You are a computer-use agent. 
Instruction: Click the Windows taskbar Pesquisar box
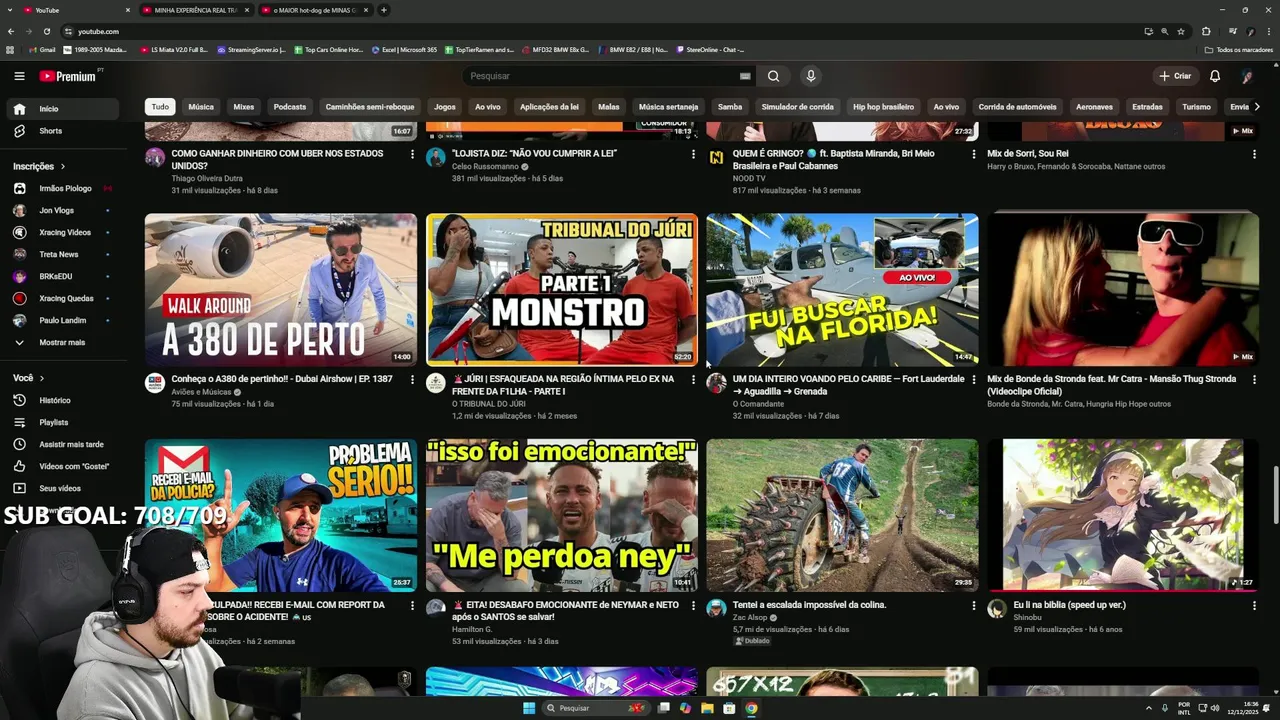pyautogui.click(x=594, y=708)
